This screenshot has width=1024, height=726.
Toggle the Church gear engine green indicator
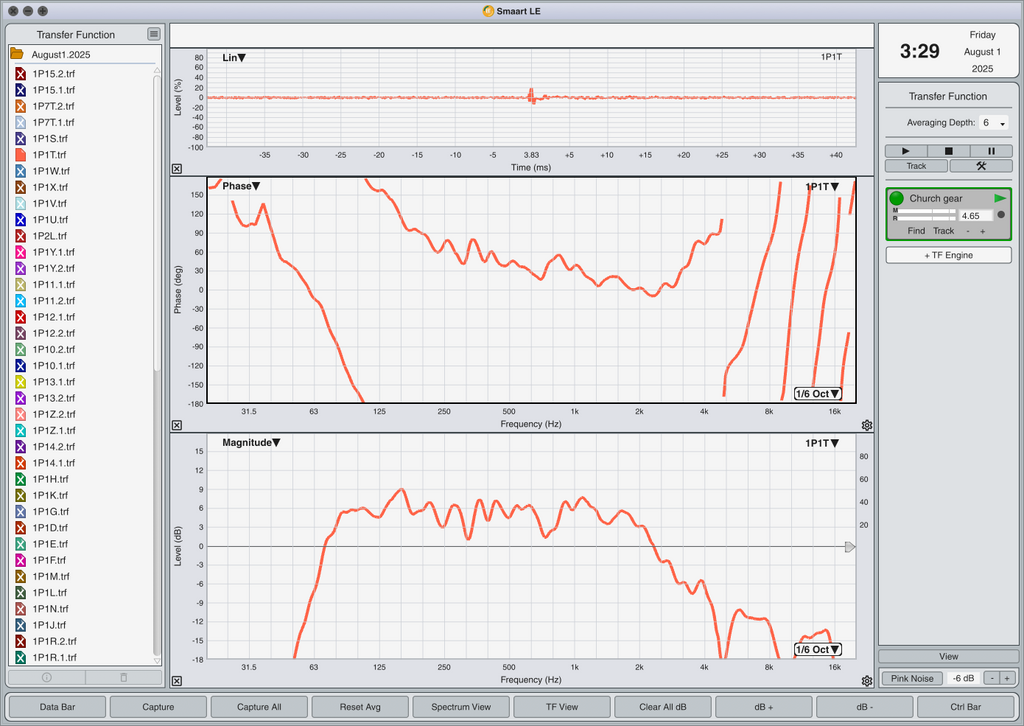(x=897, y=198)
